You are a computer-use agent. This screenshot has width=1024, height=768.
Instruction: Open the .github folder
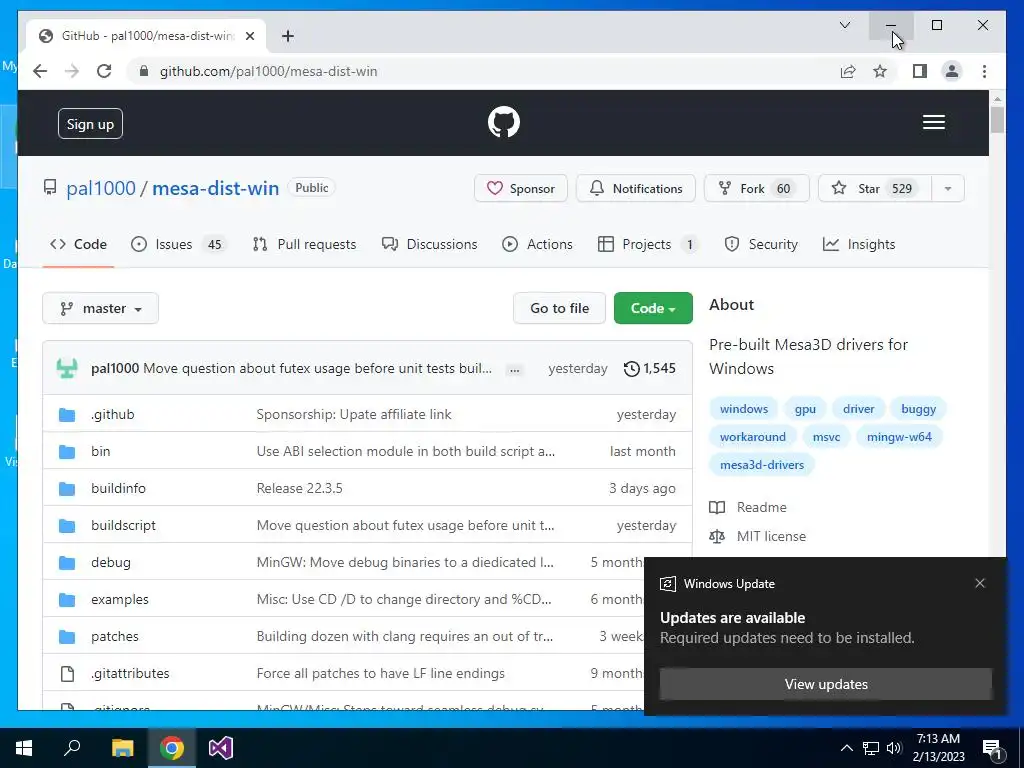point(113,414)
